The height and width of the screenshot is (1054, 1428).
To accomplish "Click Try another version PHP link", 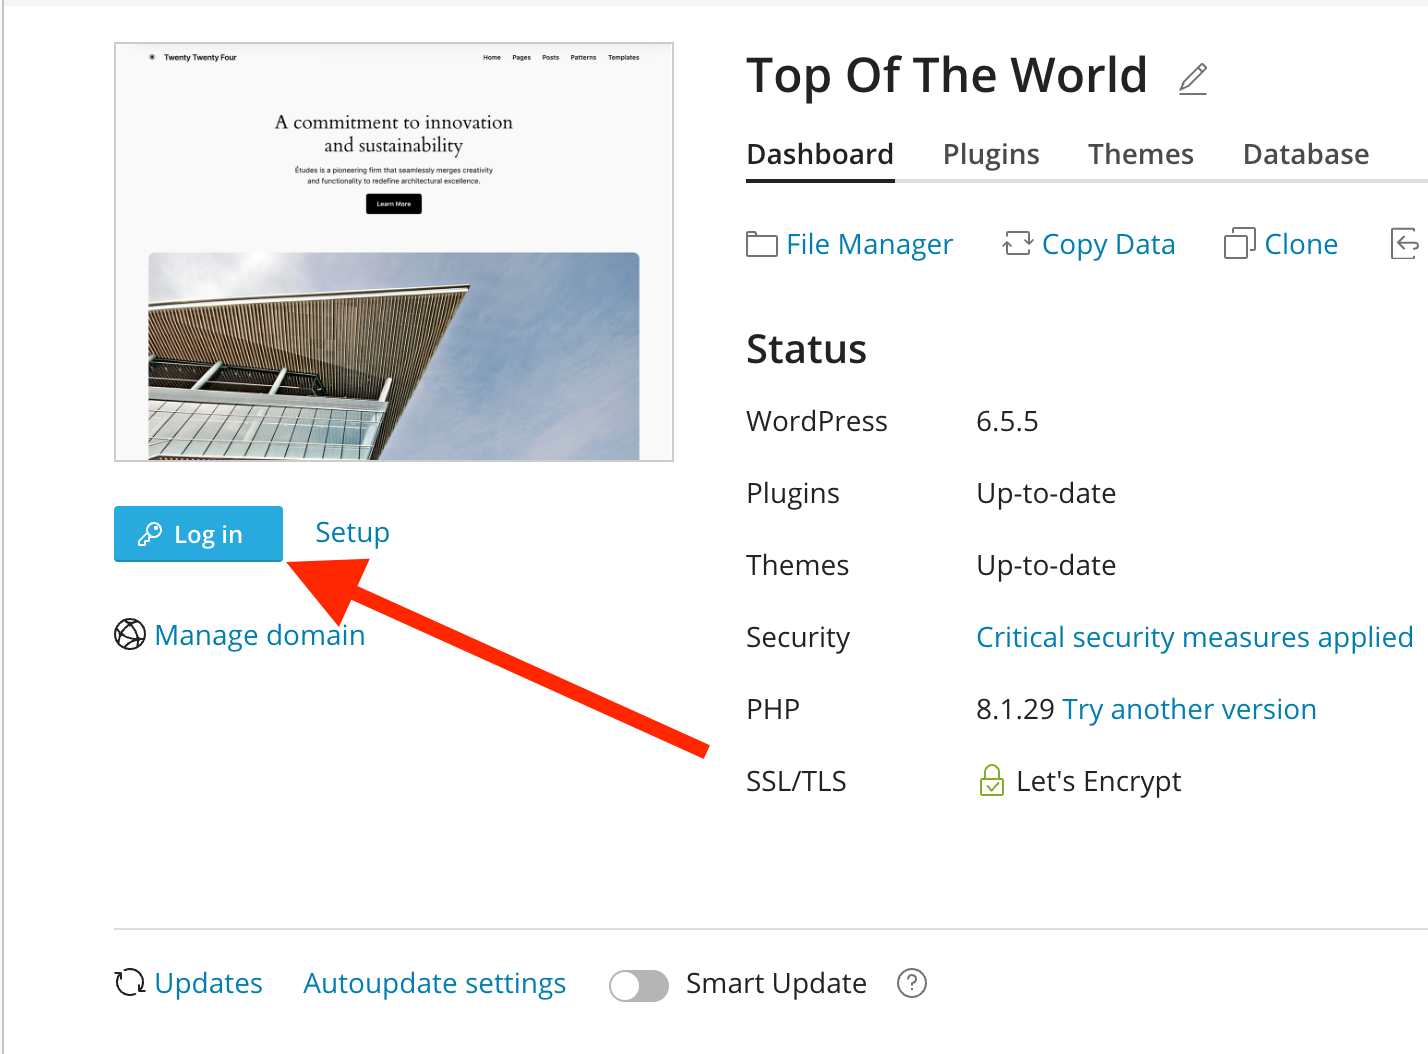I will (x=1189, y=709).
